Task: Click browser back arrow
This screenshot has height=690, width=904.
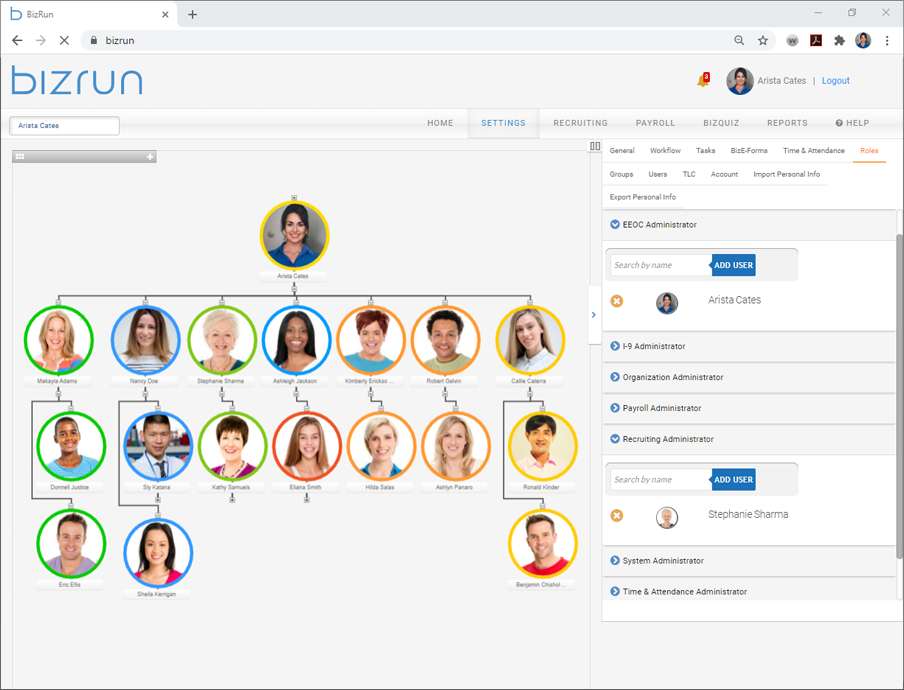Action: [17, 40]
